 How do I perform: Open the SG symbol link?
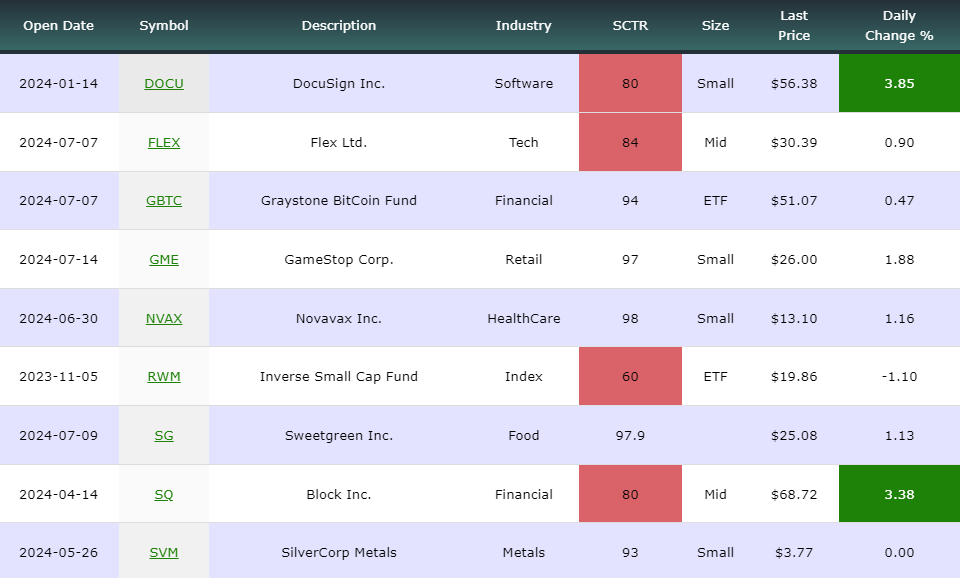(163, 435)
